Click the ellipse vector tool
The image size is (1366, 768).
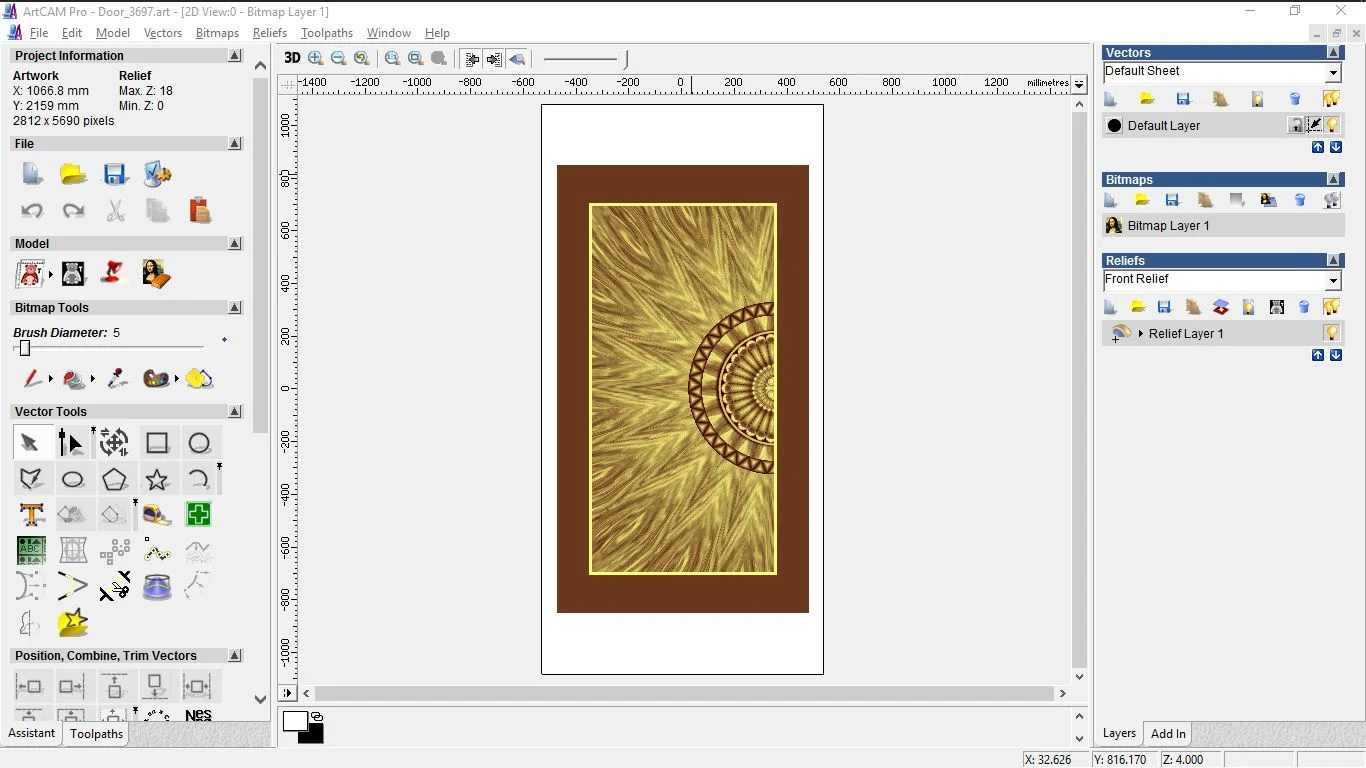73,479
